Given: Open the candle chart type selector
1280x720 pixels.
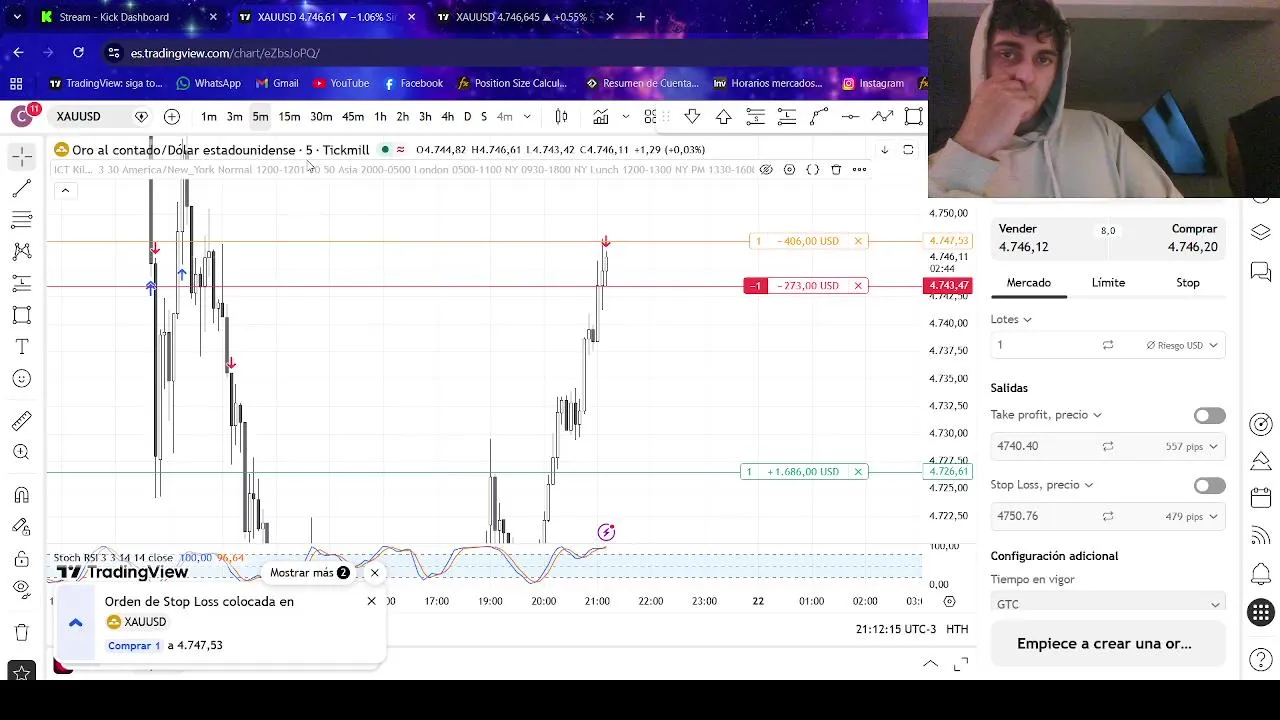Looking at the screenshot, I should click(x=562, y=117).
